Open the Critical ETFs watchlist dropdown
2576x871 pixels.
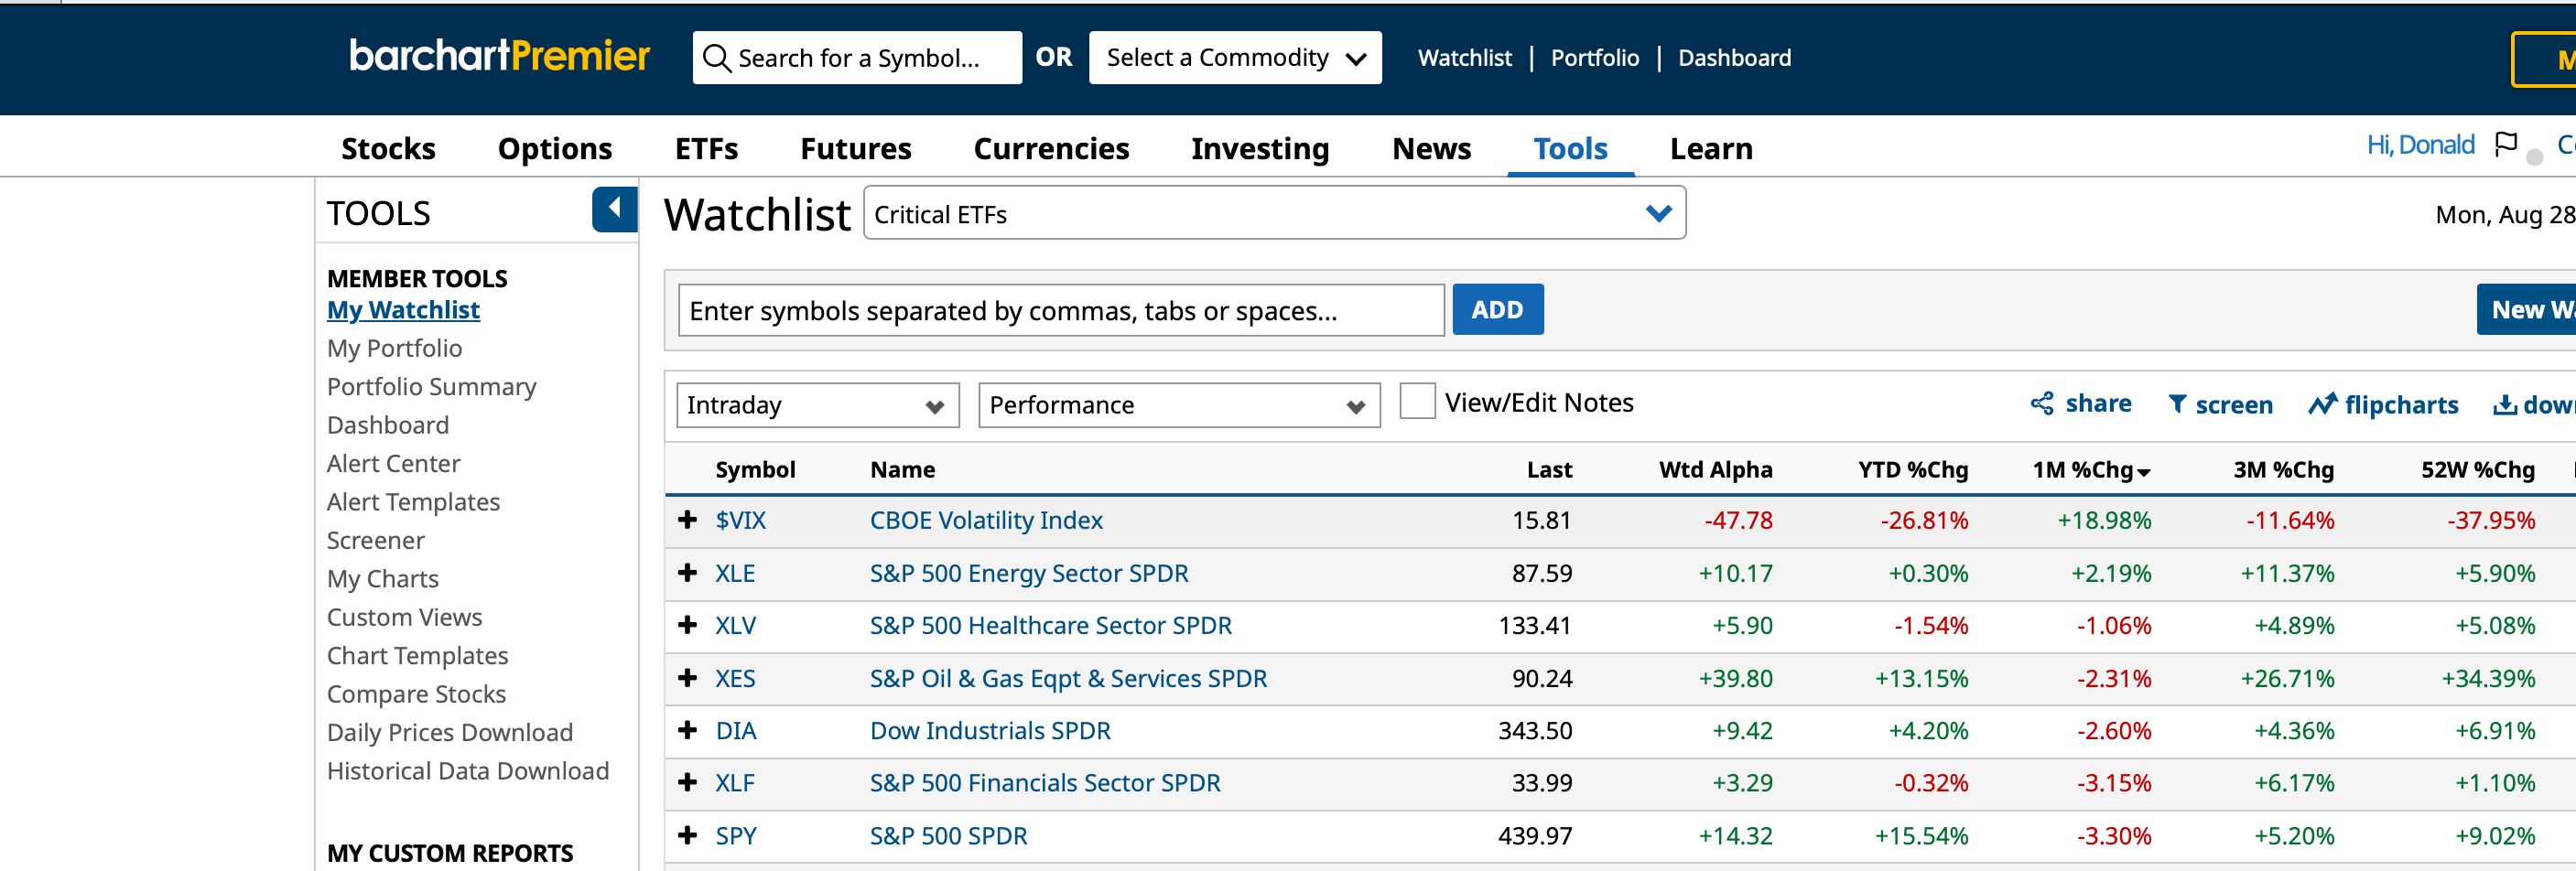point(1274,213)
